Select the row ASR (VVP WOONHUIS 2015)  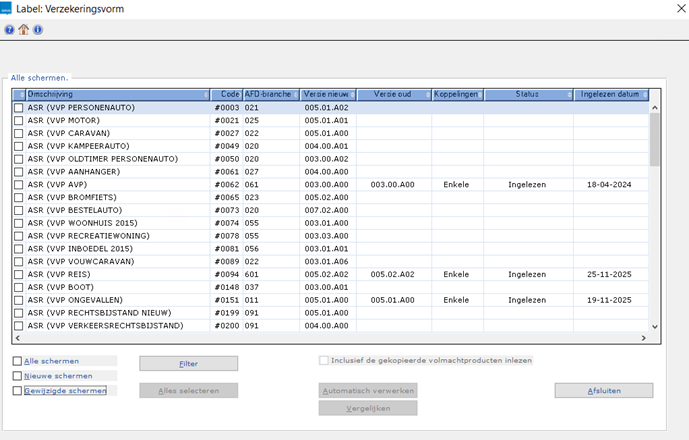tap(331, 223)
